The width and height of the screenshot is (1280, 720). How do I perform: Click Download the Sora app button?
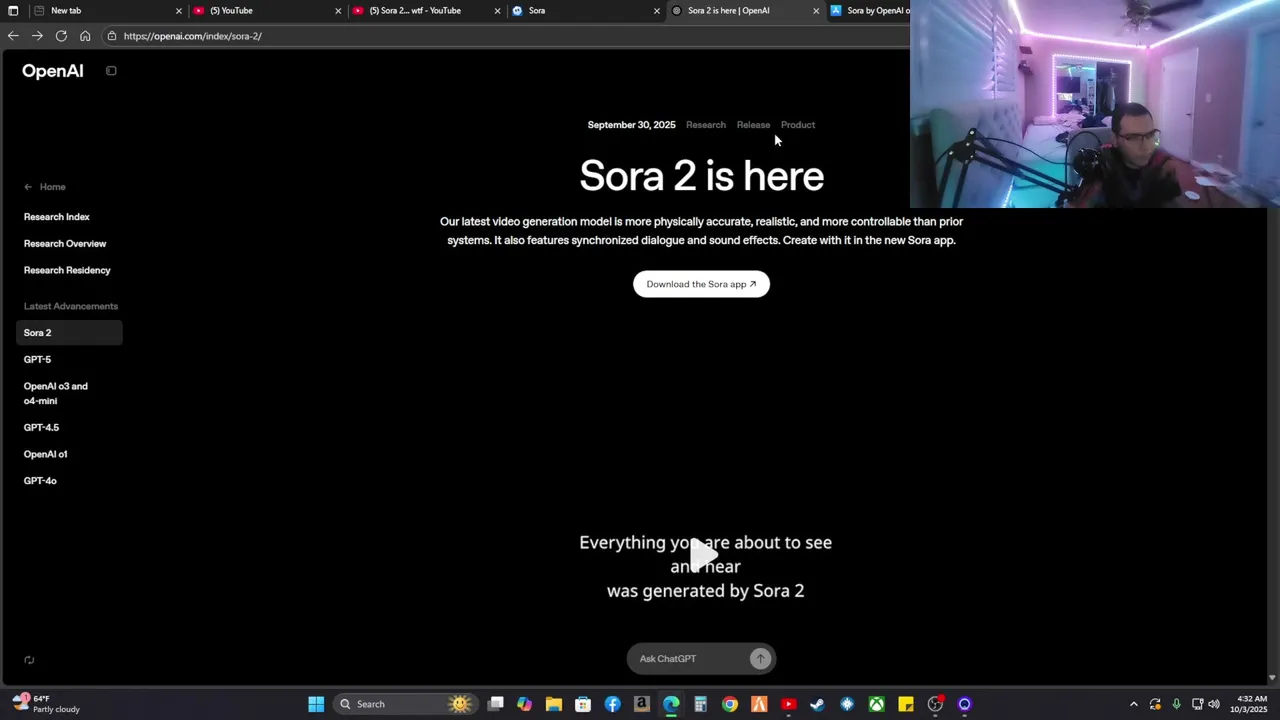pos(701,284)
